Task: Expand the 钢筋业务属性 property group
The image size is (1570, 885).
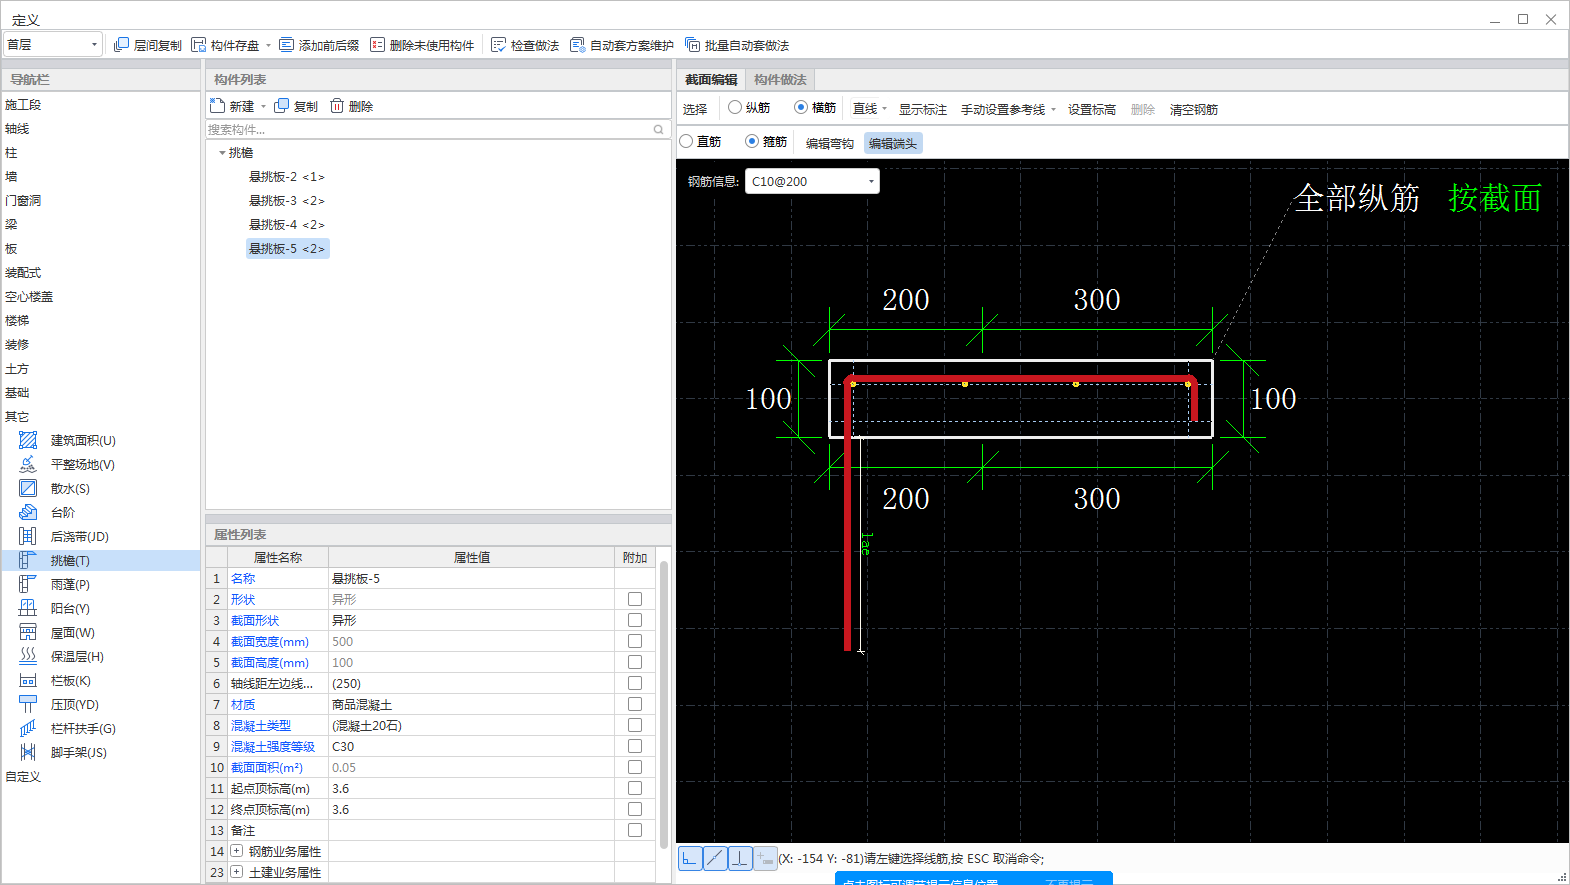Action: [237, 851]
